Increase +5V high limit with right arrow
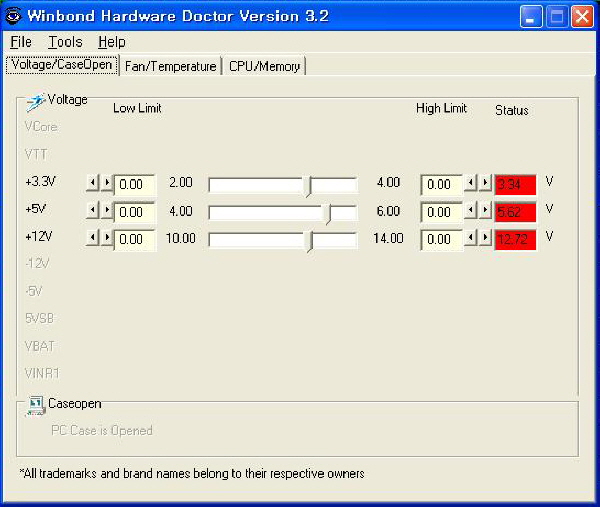Screen dimensions: 600x507 click(485, 210)
